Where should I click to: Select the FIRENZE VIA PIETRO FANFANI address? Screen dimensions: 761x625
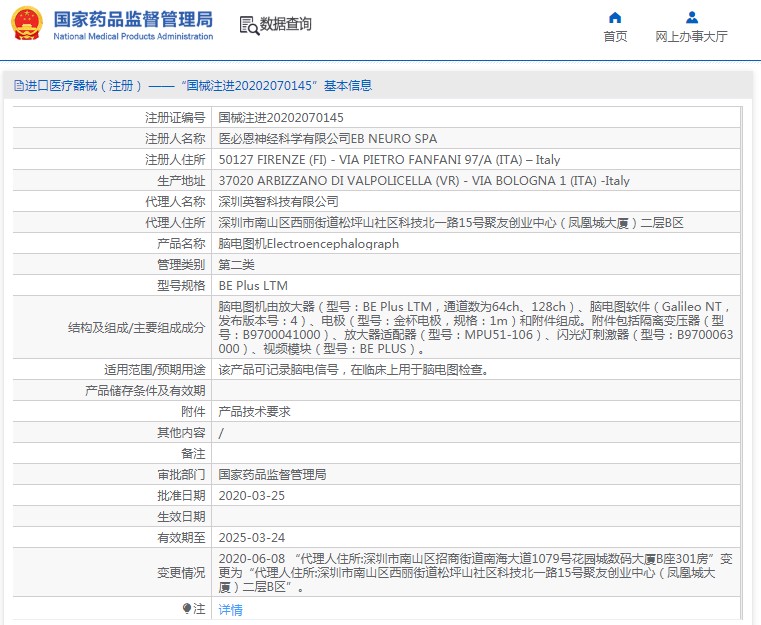(389, 160)
